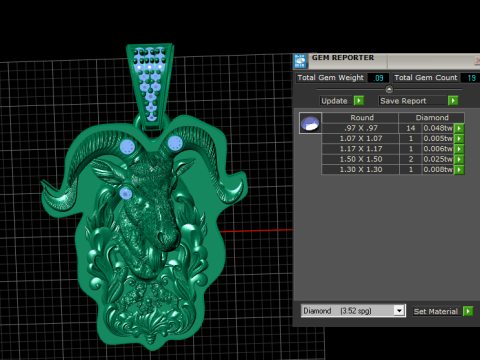Select the 1.07 X 1.07 size cell
Screen dimensions: 480x360
361,139
